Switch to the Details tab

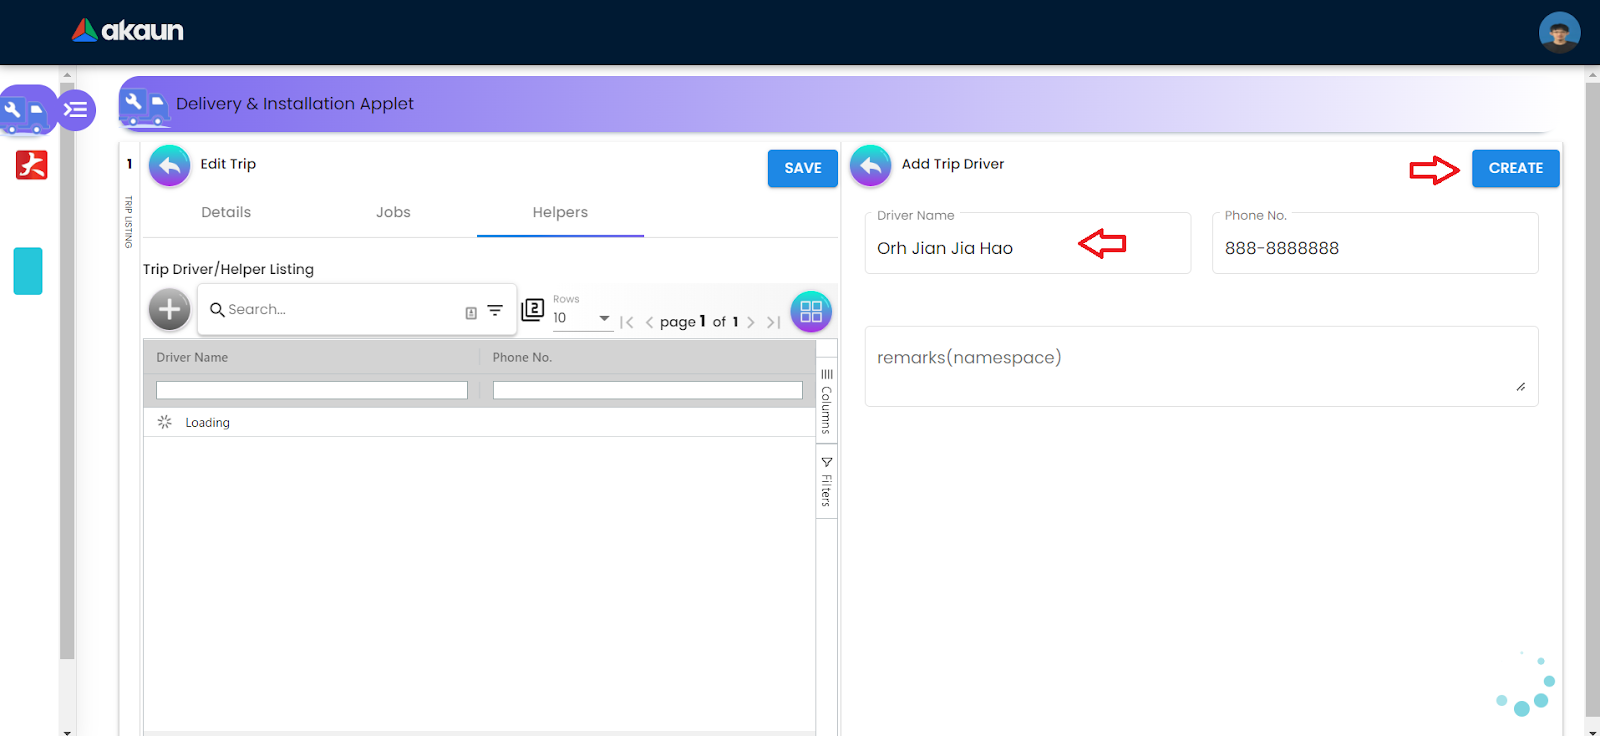pos(226,212)
